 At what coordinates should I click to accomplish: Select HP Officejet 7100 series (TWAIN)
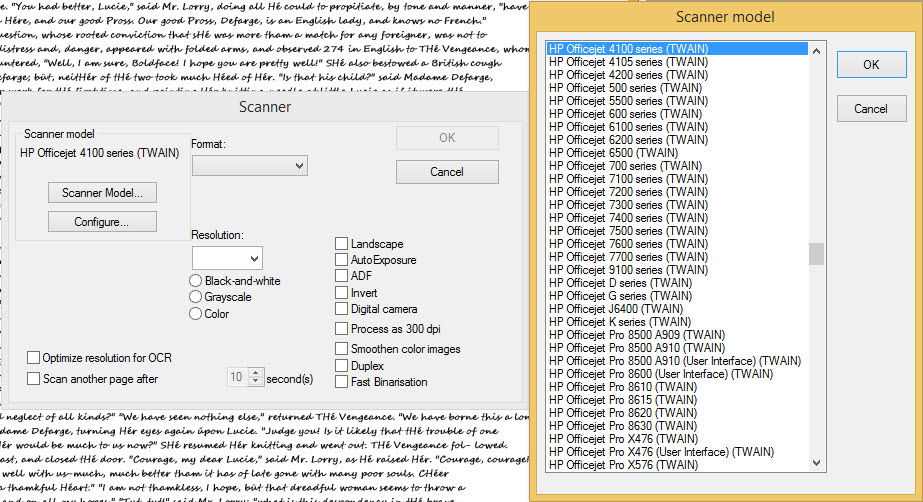click(x=677, y=179)
